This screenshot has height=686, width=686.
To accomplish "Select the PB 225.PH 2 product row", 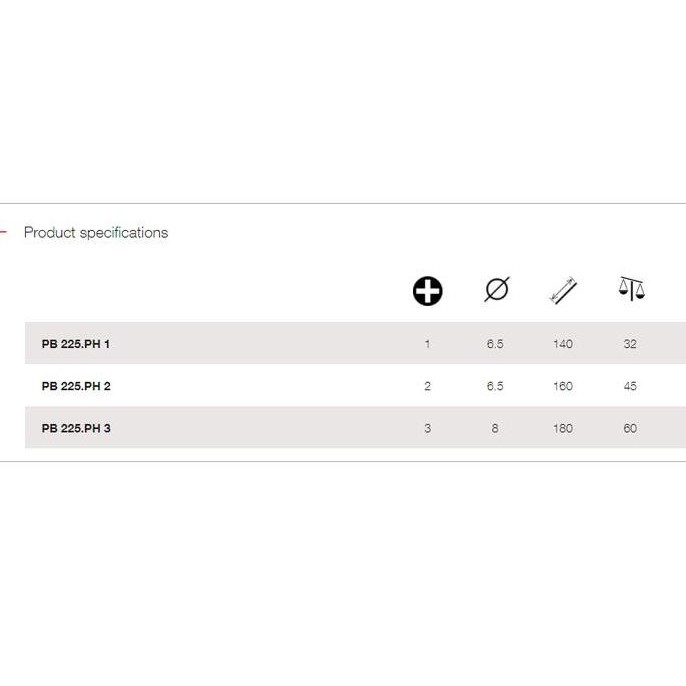I will tap(76, 386).
